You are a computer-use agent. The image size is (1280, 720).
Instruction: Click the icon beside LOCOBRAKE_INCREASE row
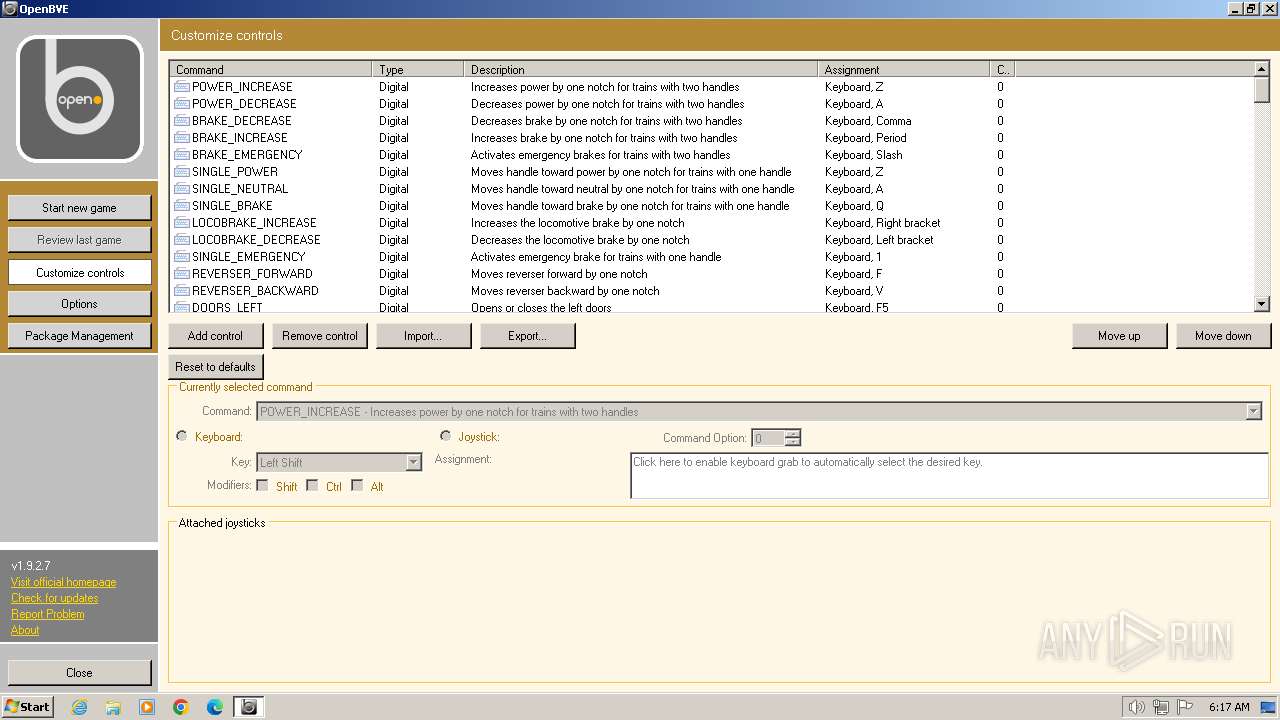pos(182,223)
